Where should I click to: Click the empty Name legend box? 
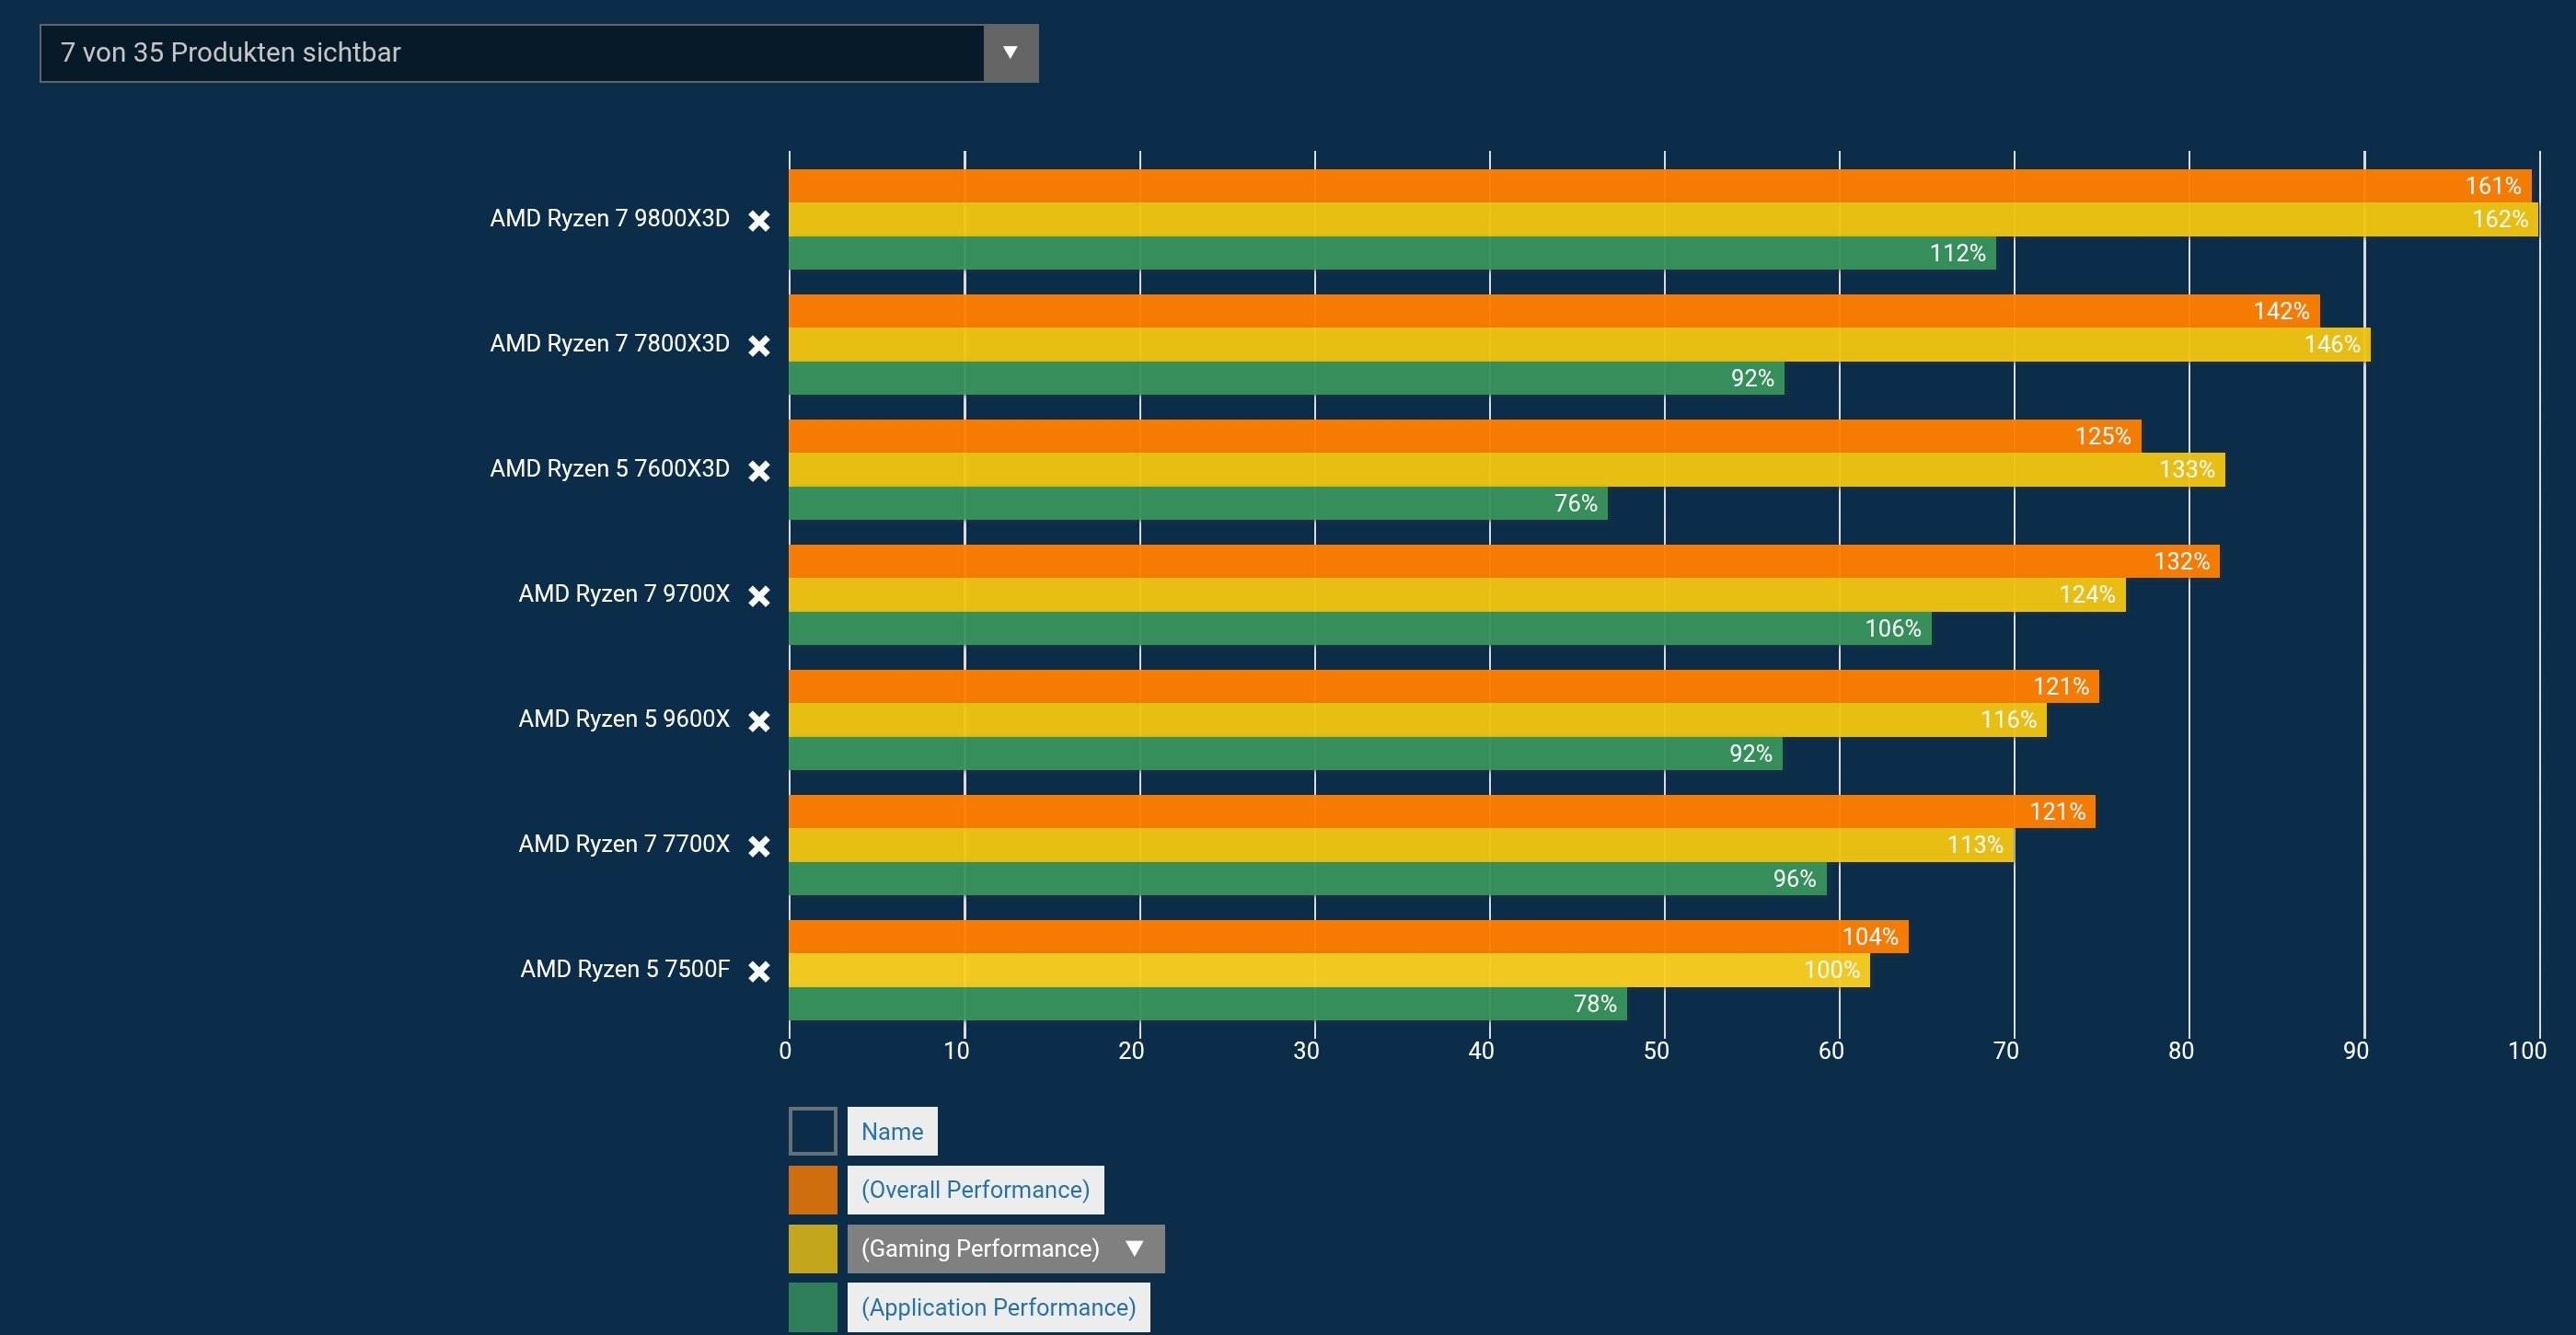click(812, 1131)
